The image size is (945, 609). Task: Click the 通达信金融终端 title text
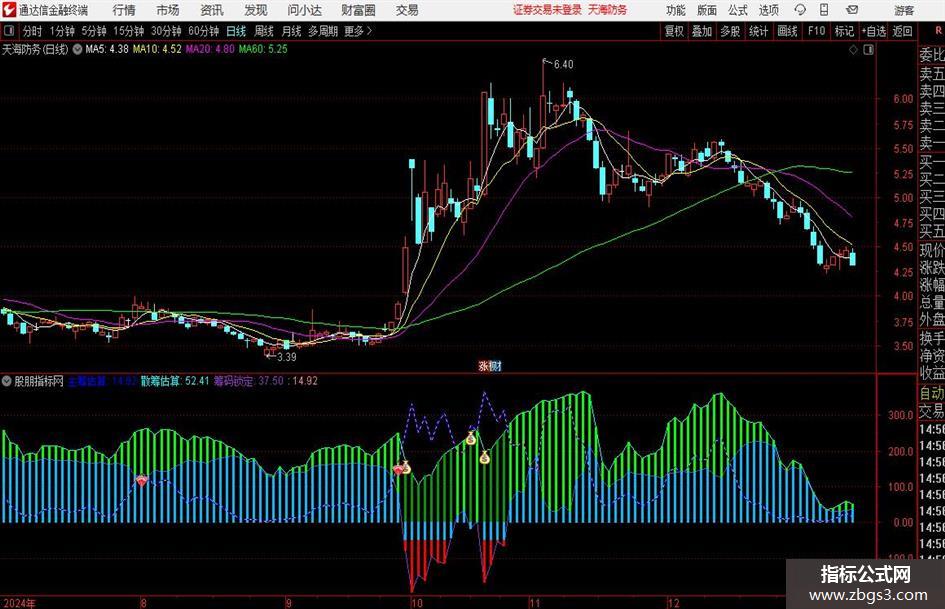[x=53, y=10]
